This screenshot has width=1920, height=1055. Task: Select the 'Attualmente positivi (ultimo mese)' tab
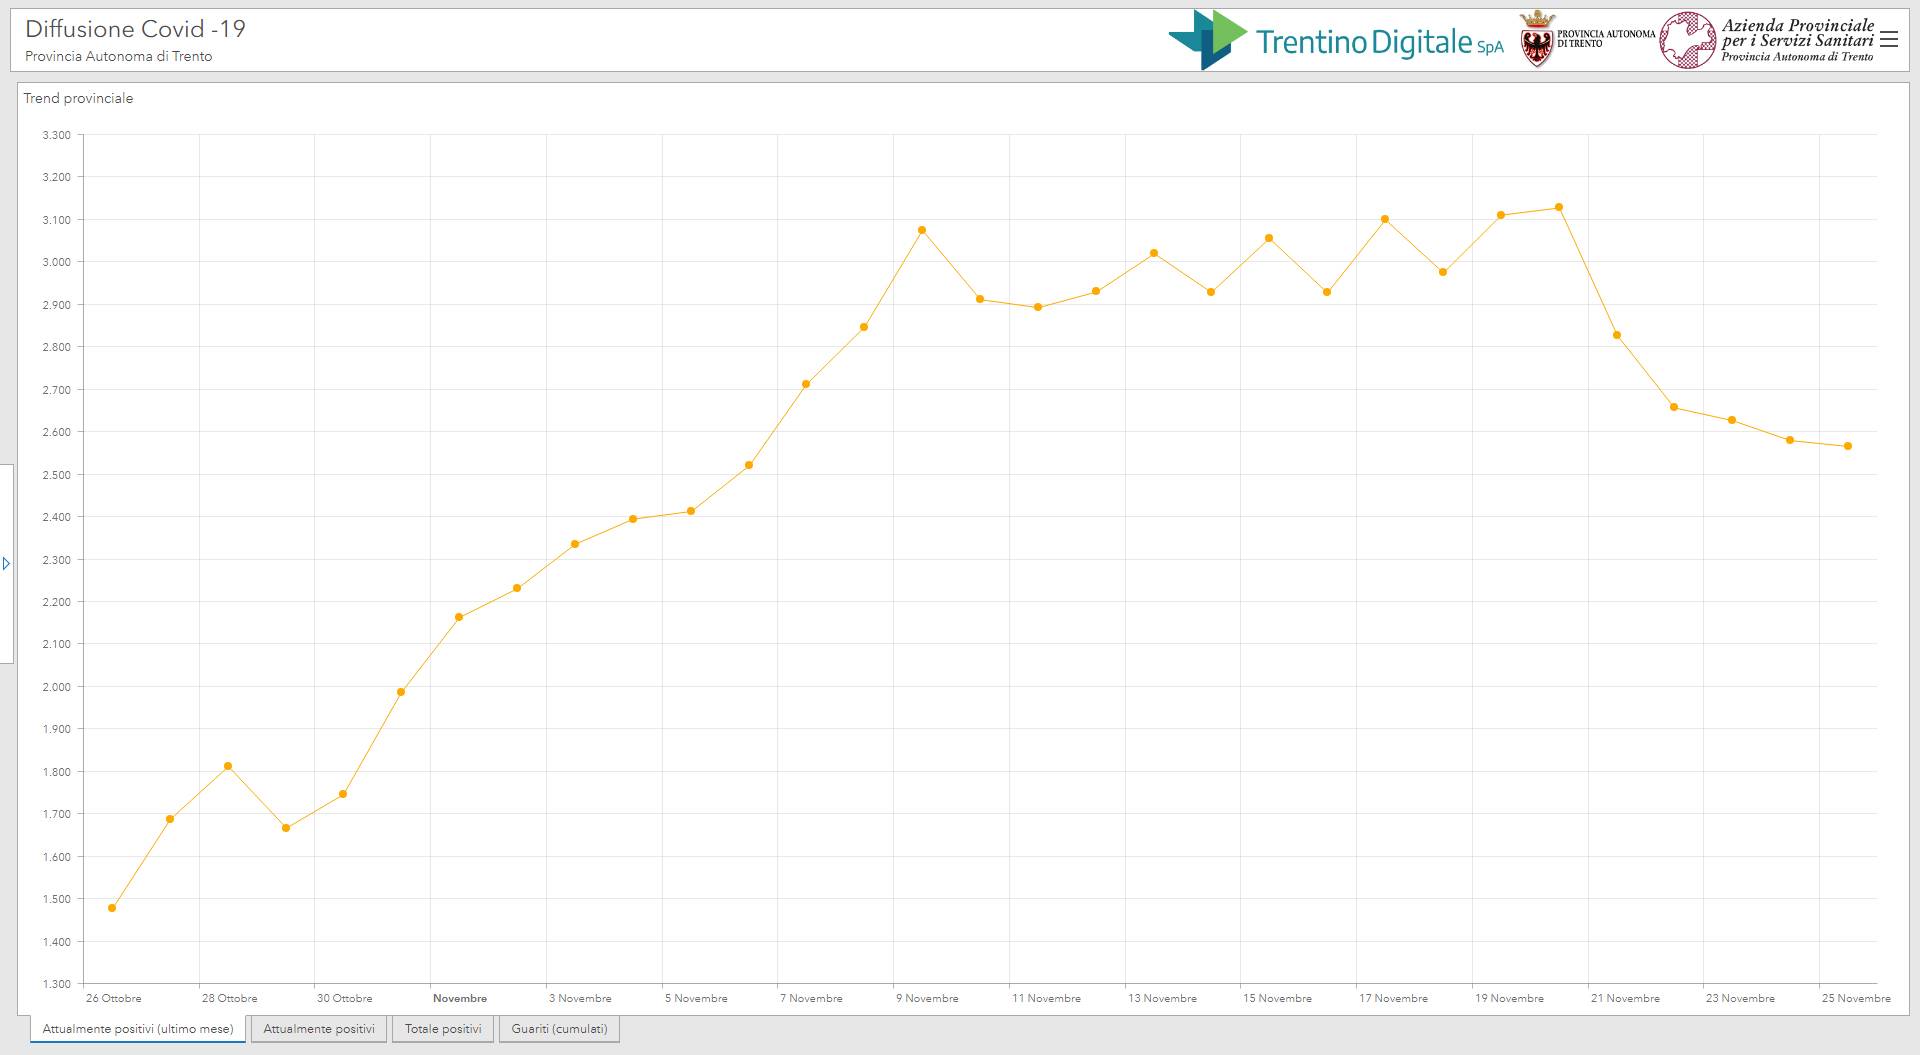[x=138, y=1029]
